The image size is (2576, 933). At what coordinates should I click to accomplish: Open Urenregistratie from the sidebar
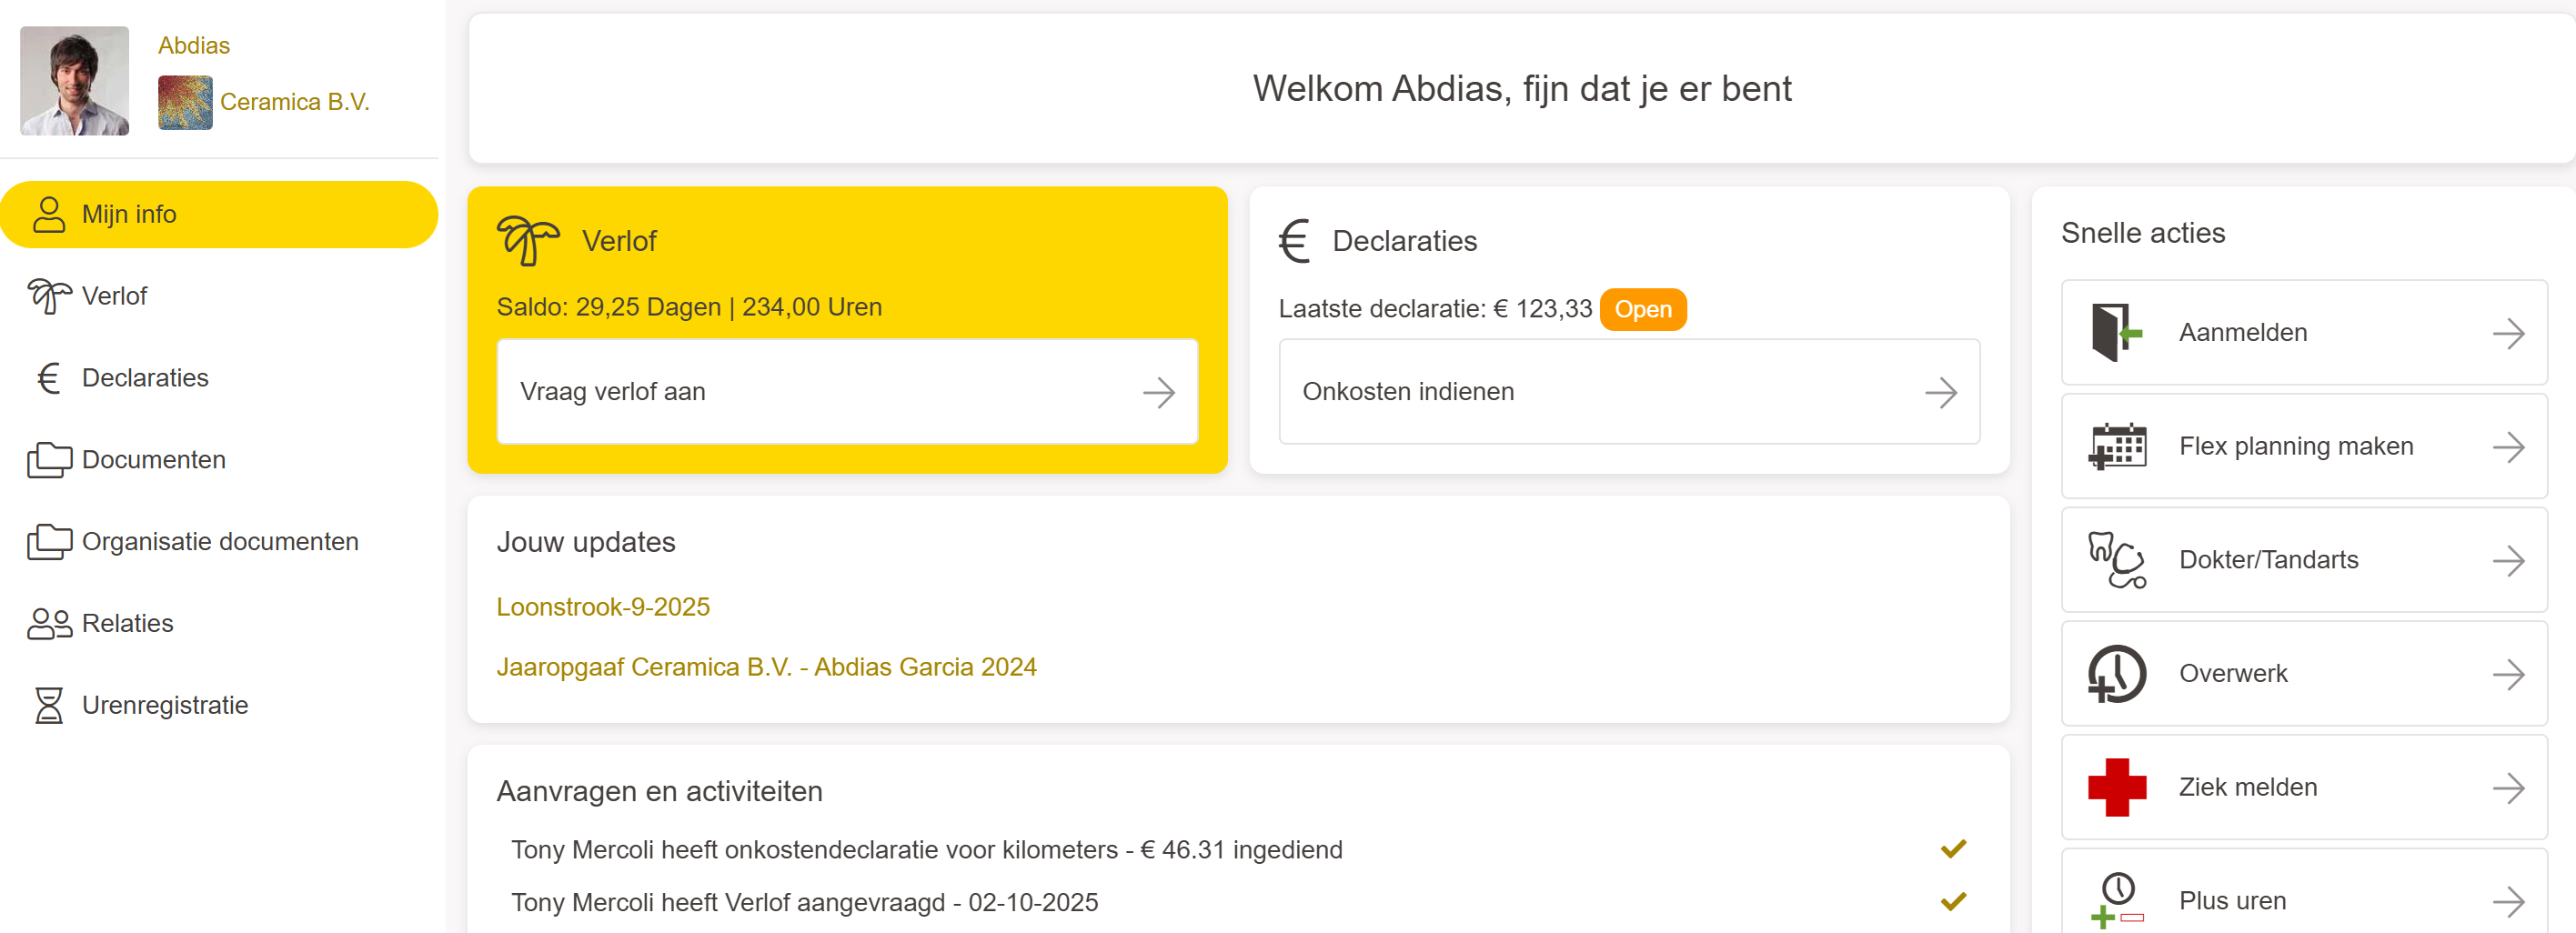164,705
